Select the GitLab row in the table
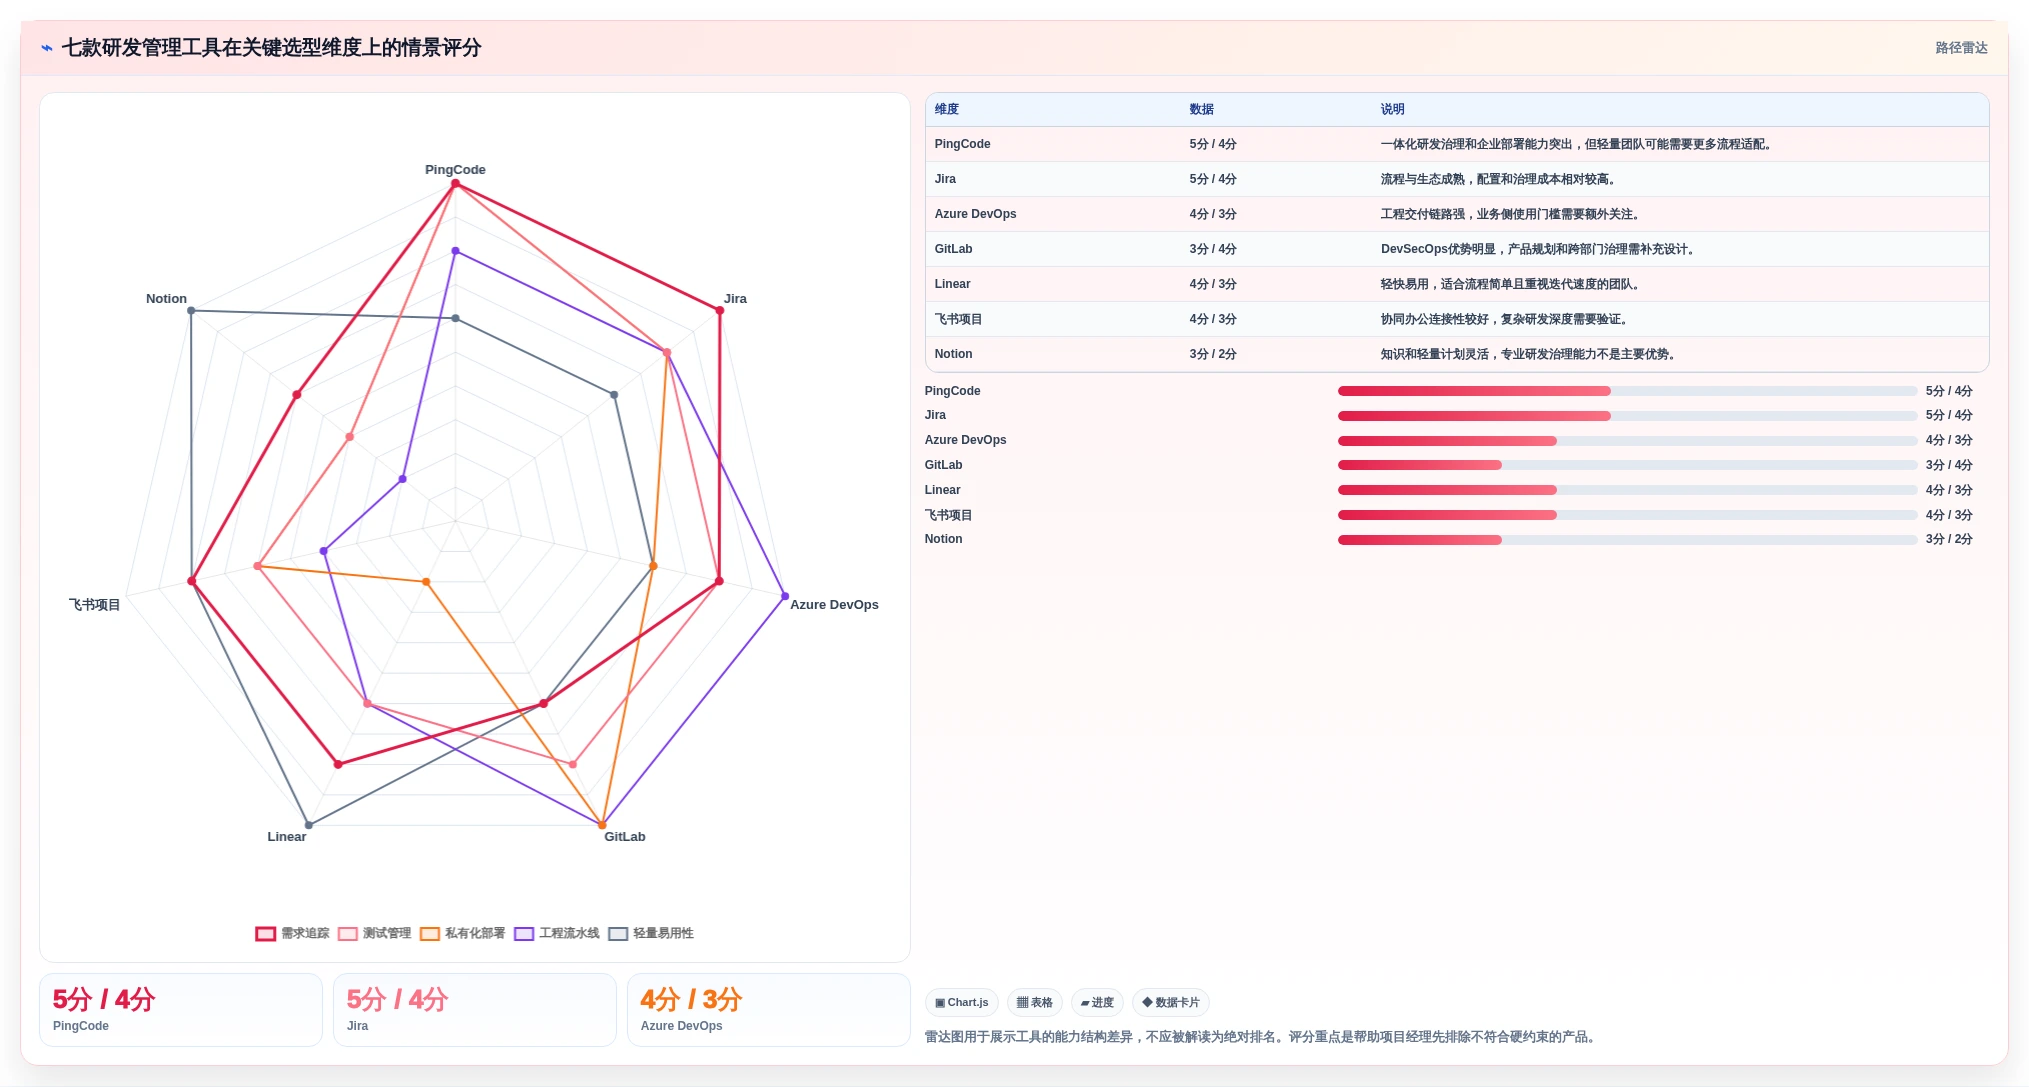Screen dimensions: 2029x1087 1457,249
